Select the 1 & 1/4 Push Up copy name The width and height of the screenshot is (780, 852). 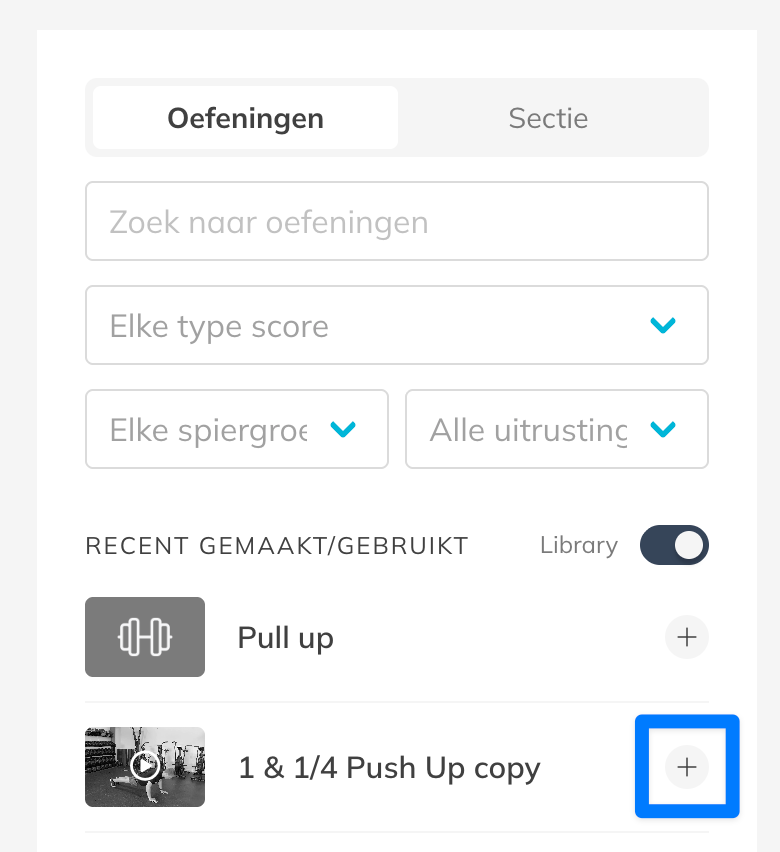(x=389, y=768)
